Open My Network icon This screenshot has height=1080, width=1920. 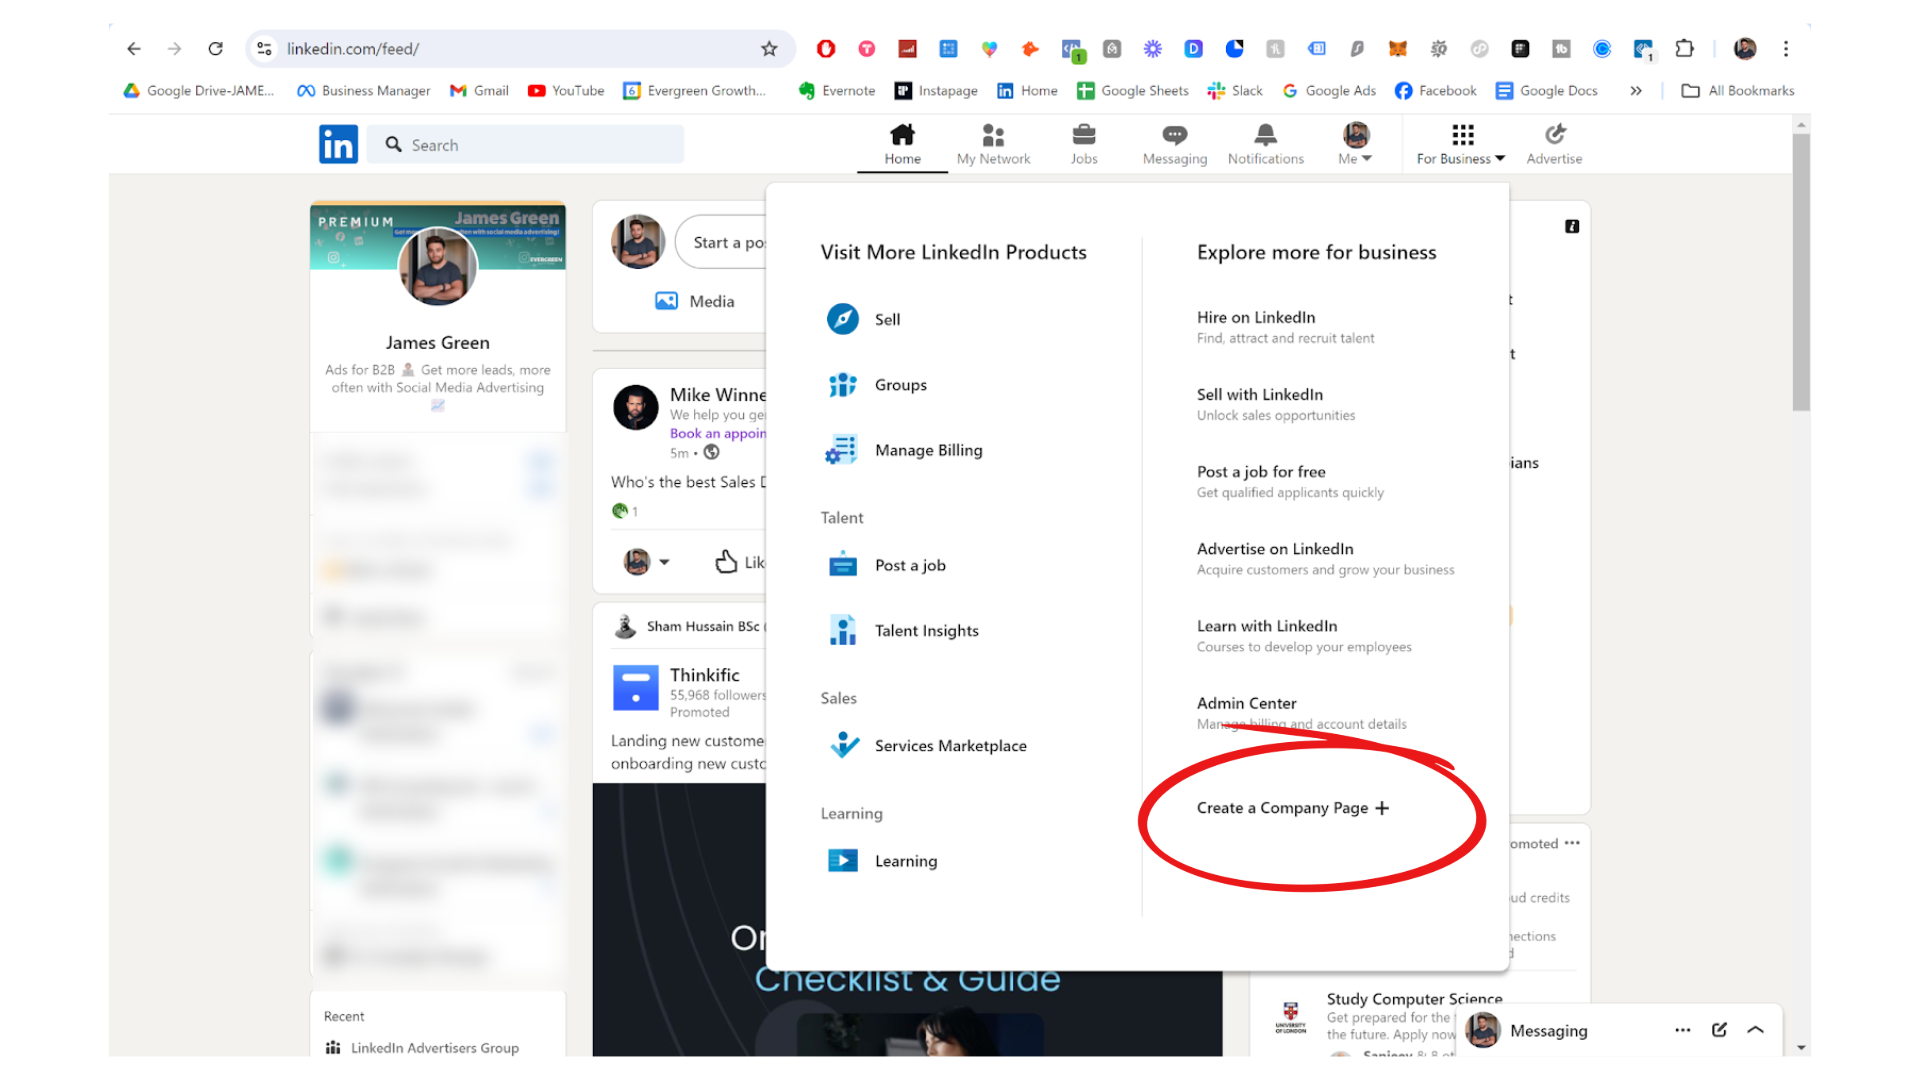click(993, 135)
